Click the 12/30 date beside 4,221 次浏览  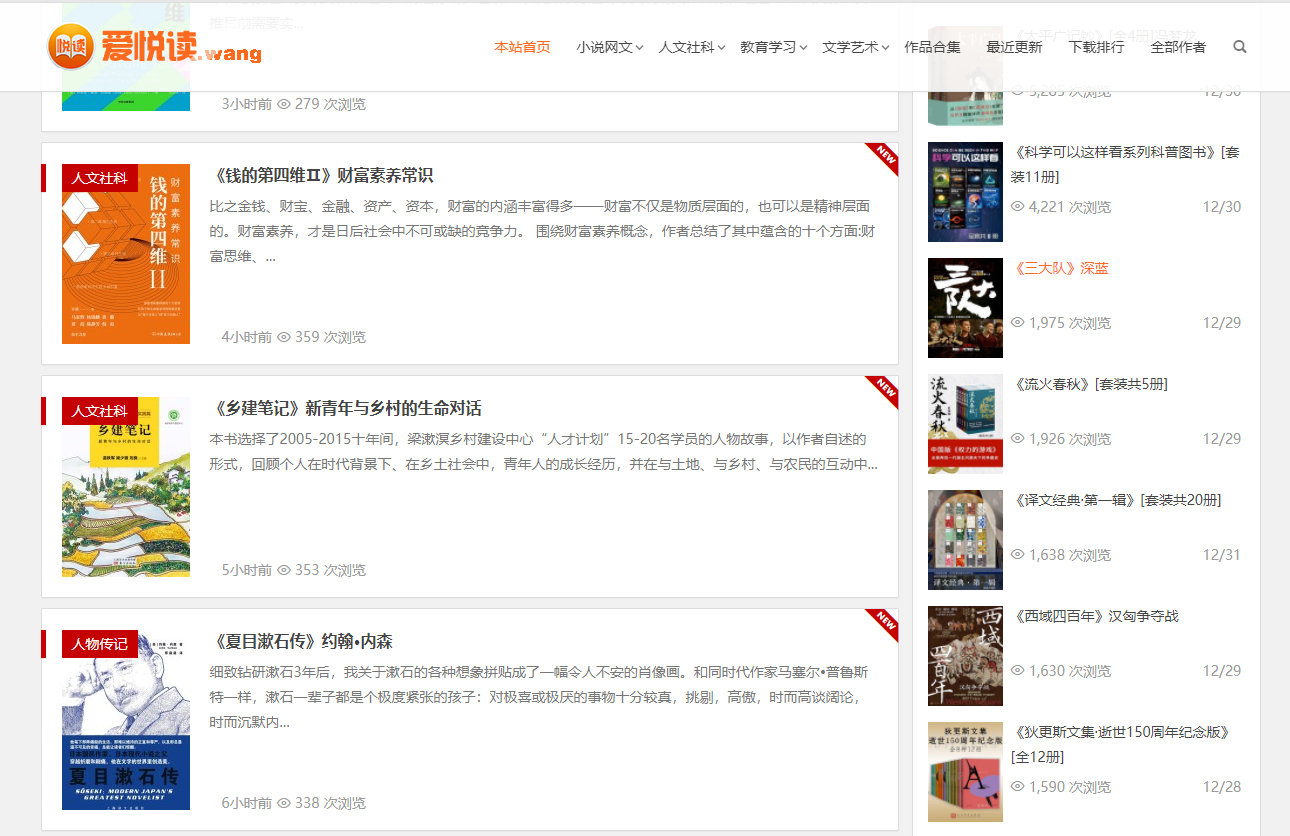(1222, 207)
